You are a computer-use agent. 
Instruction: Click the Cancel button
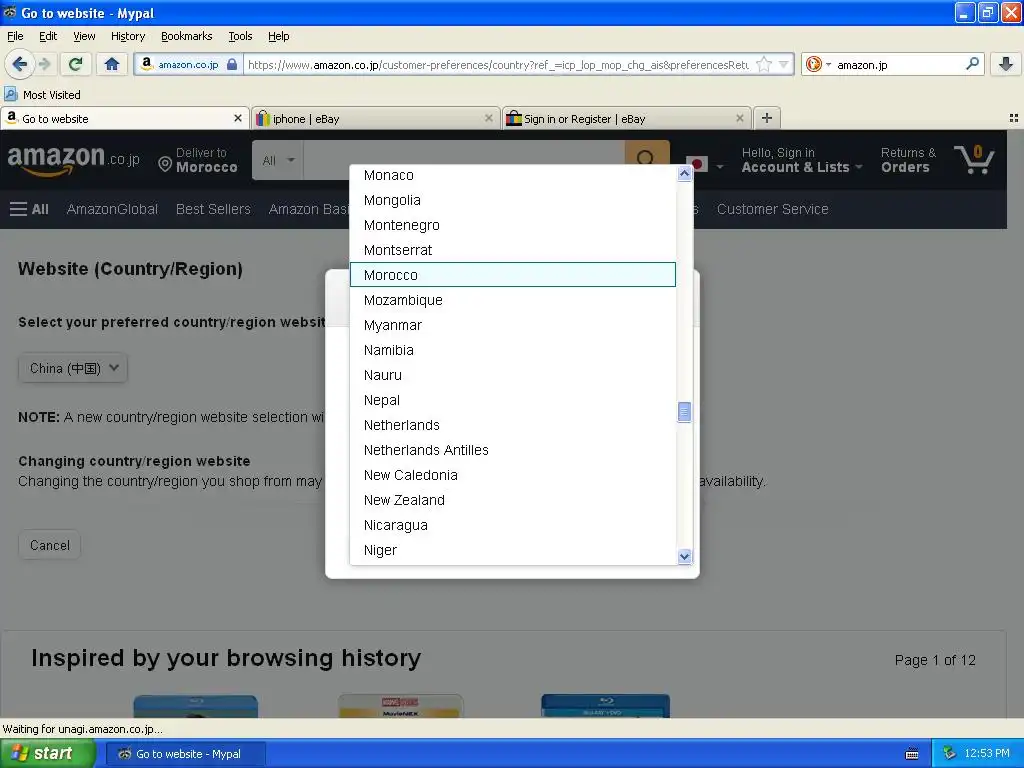click(50, 545)
